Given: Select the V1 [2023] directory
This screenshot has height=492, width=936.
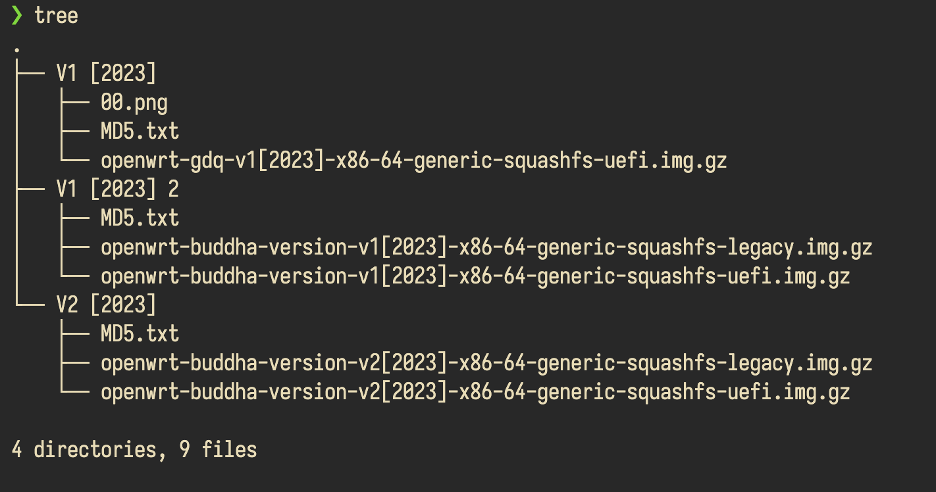Looking at the screenshot, I should coord(106,73).
